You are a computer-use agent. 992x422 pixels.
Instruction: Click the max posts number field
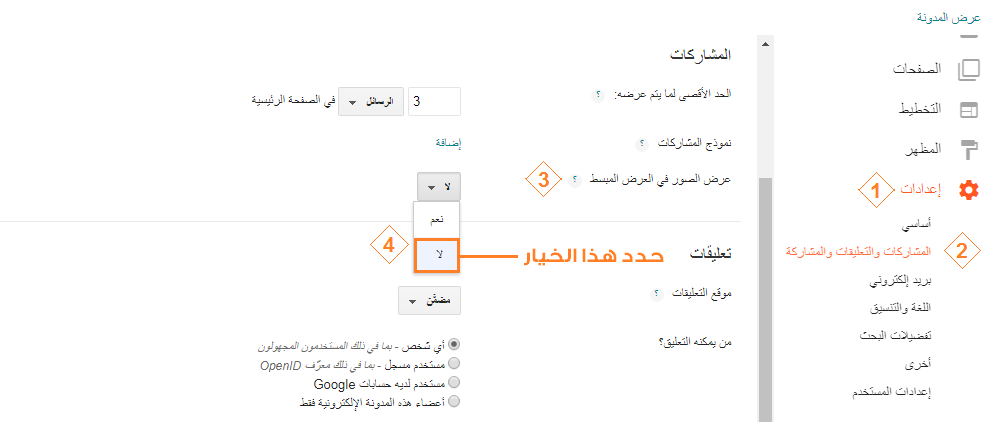click(x=435, y=102)
